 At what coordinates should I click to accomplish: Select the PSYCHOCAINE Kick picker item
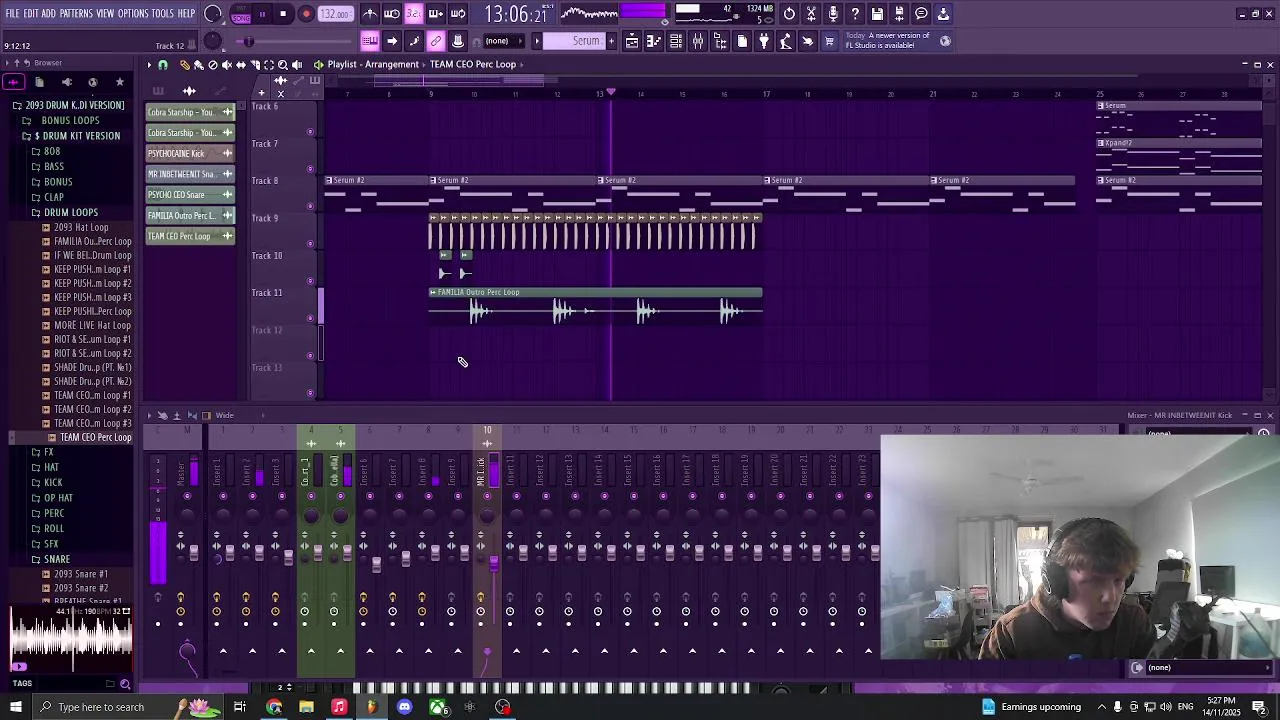pyautogui.click(x=190, y=153)
